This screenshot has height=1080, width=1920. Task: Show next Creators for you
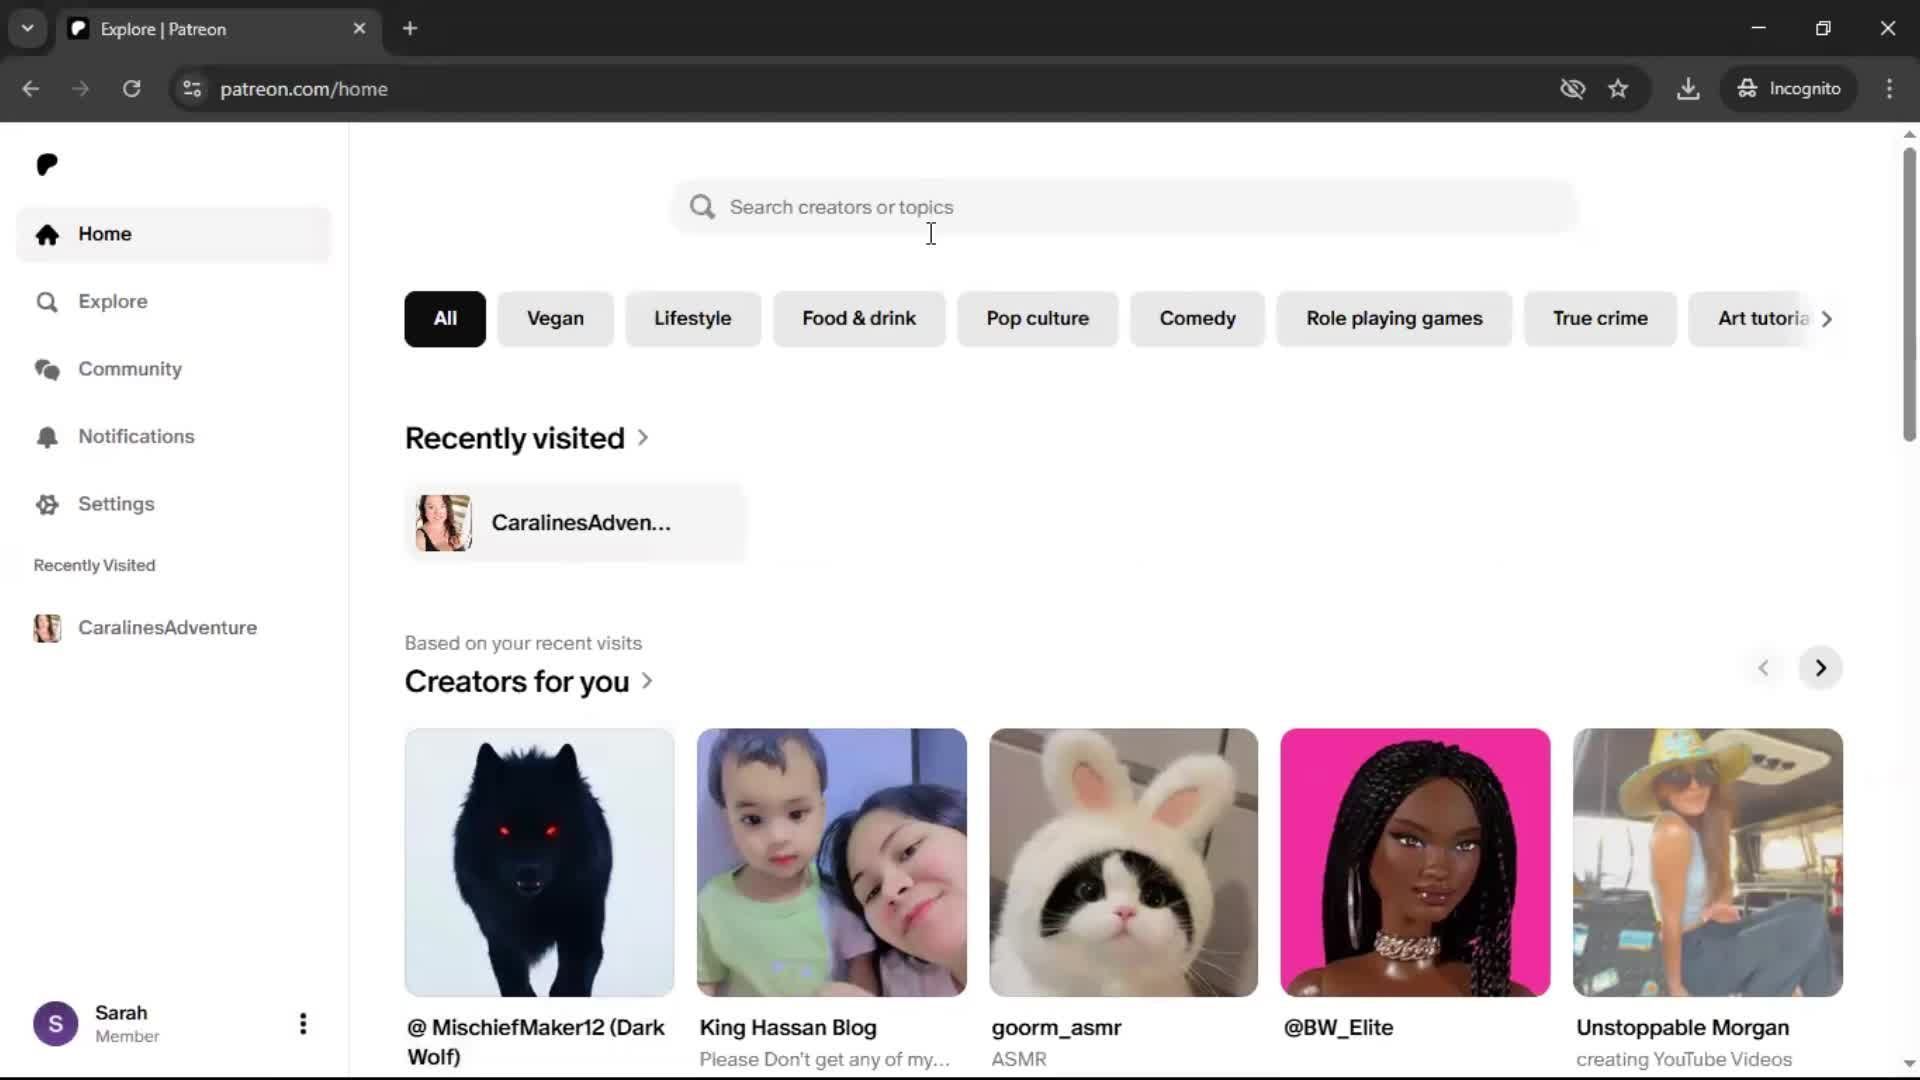[1820, 668]
